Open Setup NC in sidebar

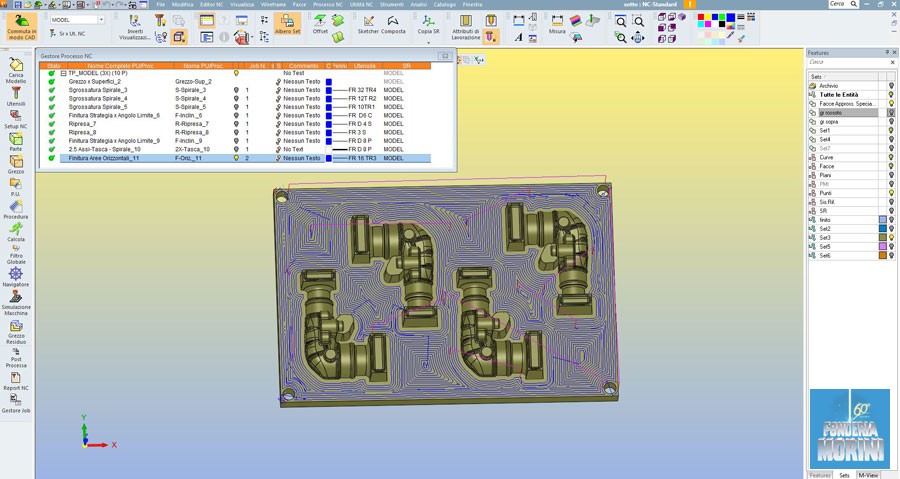pos(15,119)
